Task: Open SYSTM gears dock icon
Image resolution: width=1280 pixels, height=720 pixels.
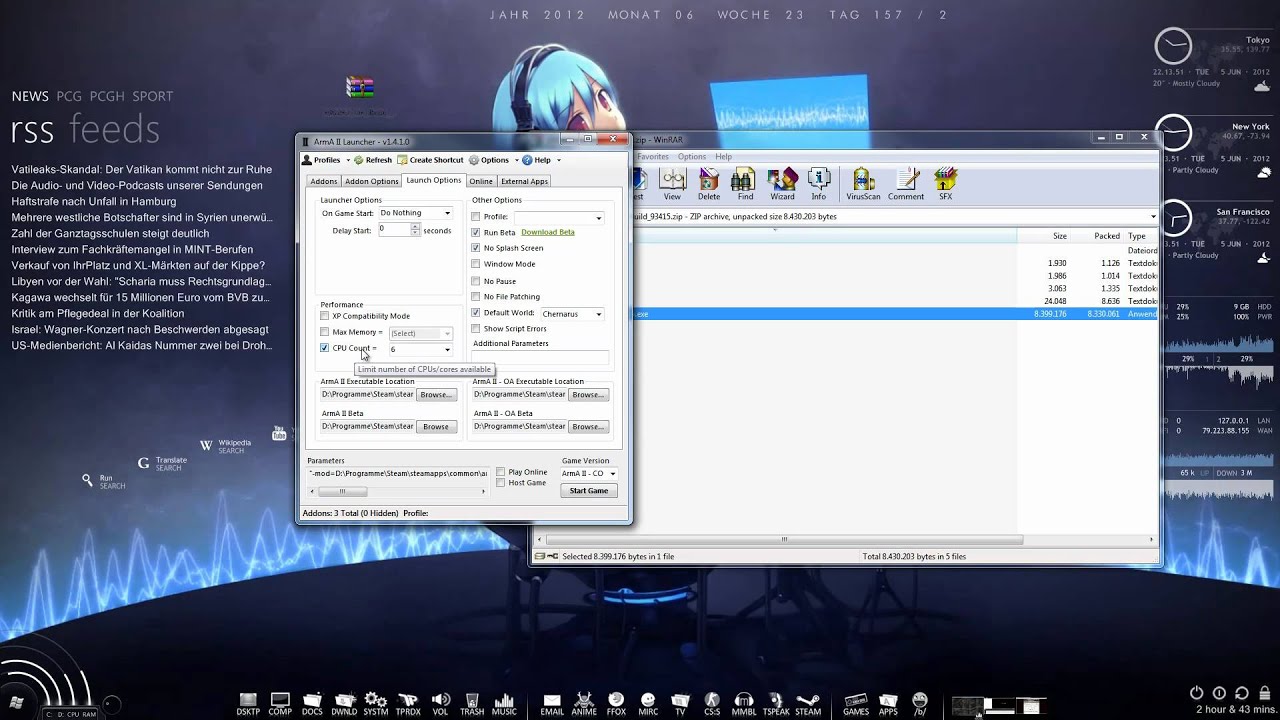Action: [376, 704]
